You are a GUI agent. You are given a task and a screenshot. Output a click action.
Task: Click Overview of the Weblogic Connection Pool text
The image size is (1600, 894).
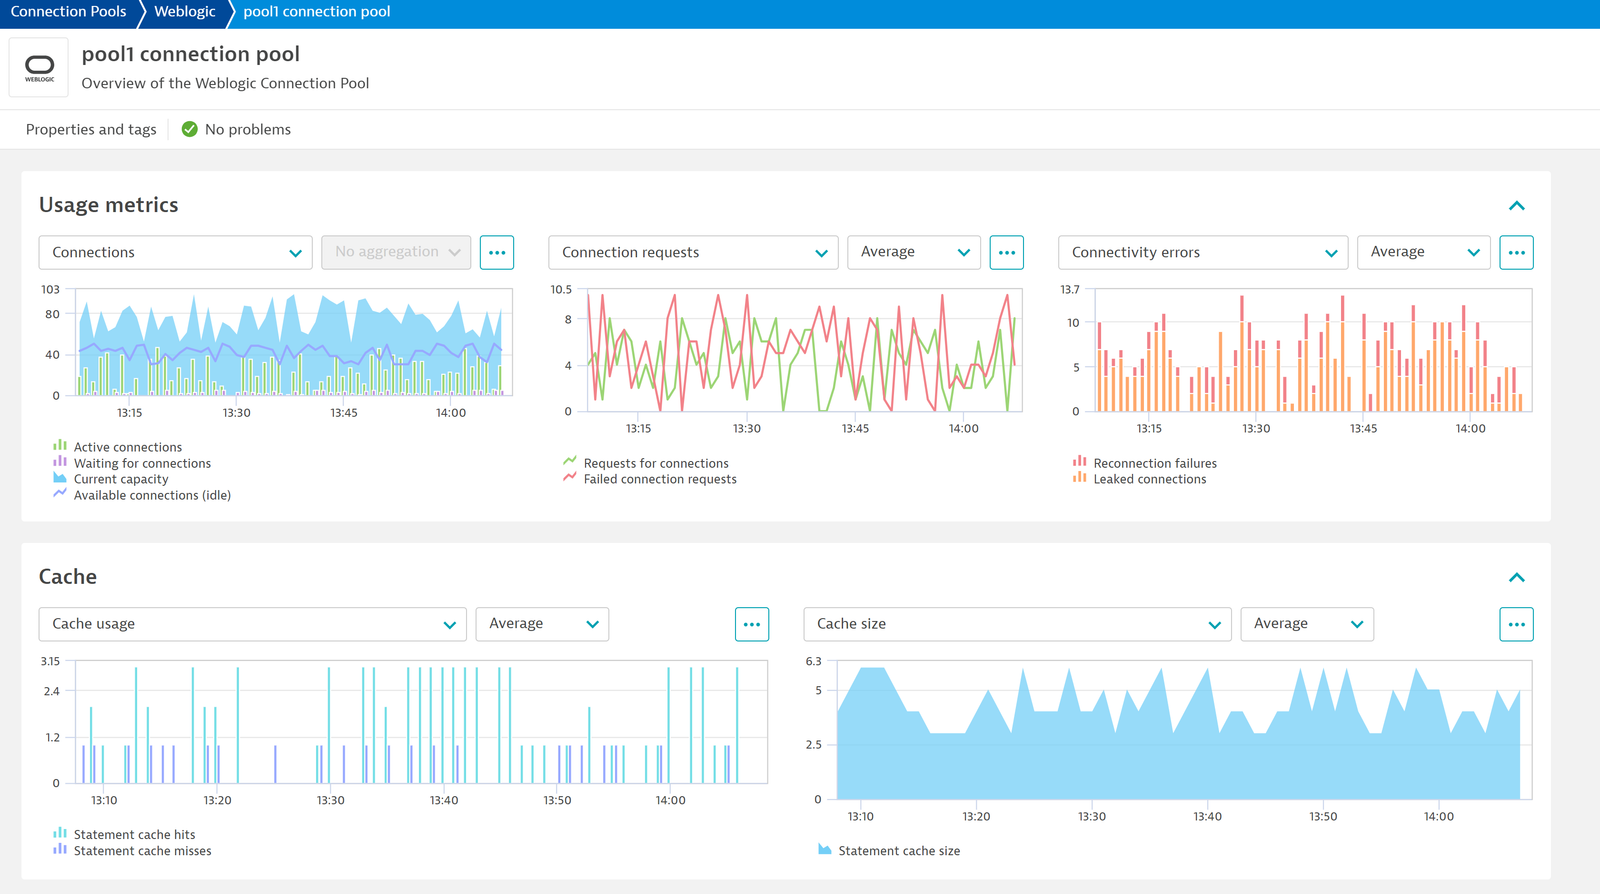(x=225, y=83)
